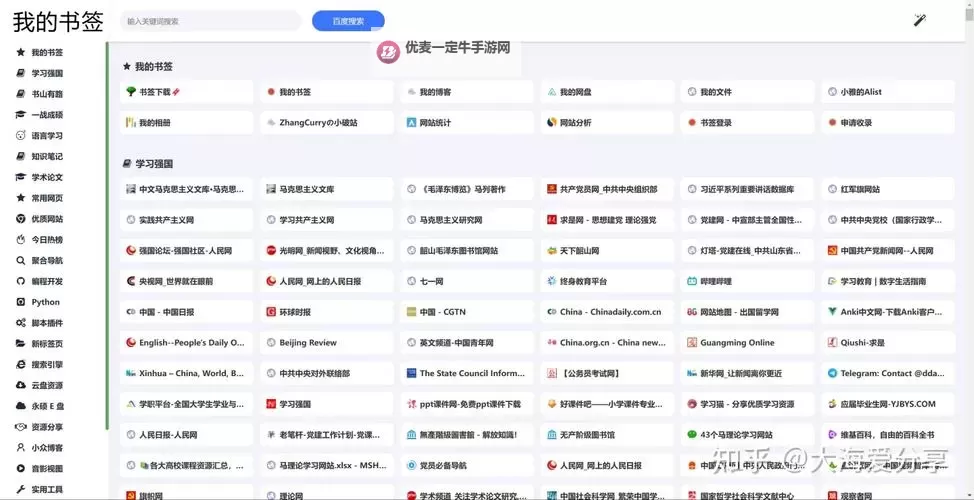Click the book icon beside sidebar 学习强国
The image size is (974, 500).
(20, 73)
